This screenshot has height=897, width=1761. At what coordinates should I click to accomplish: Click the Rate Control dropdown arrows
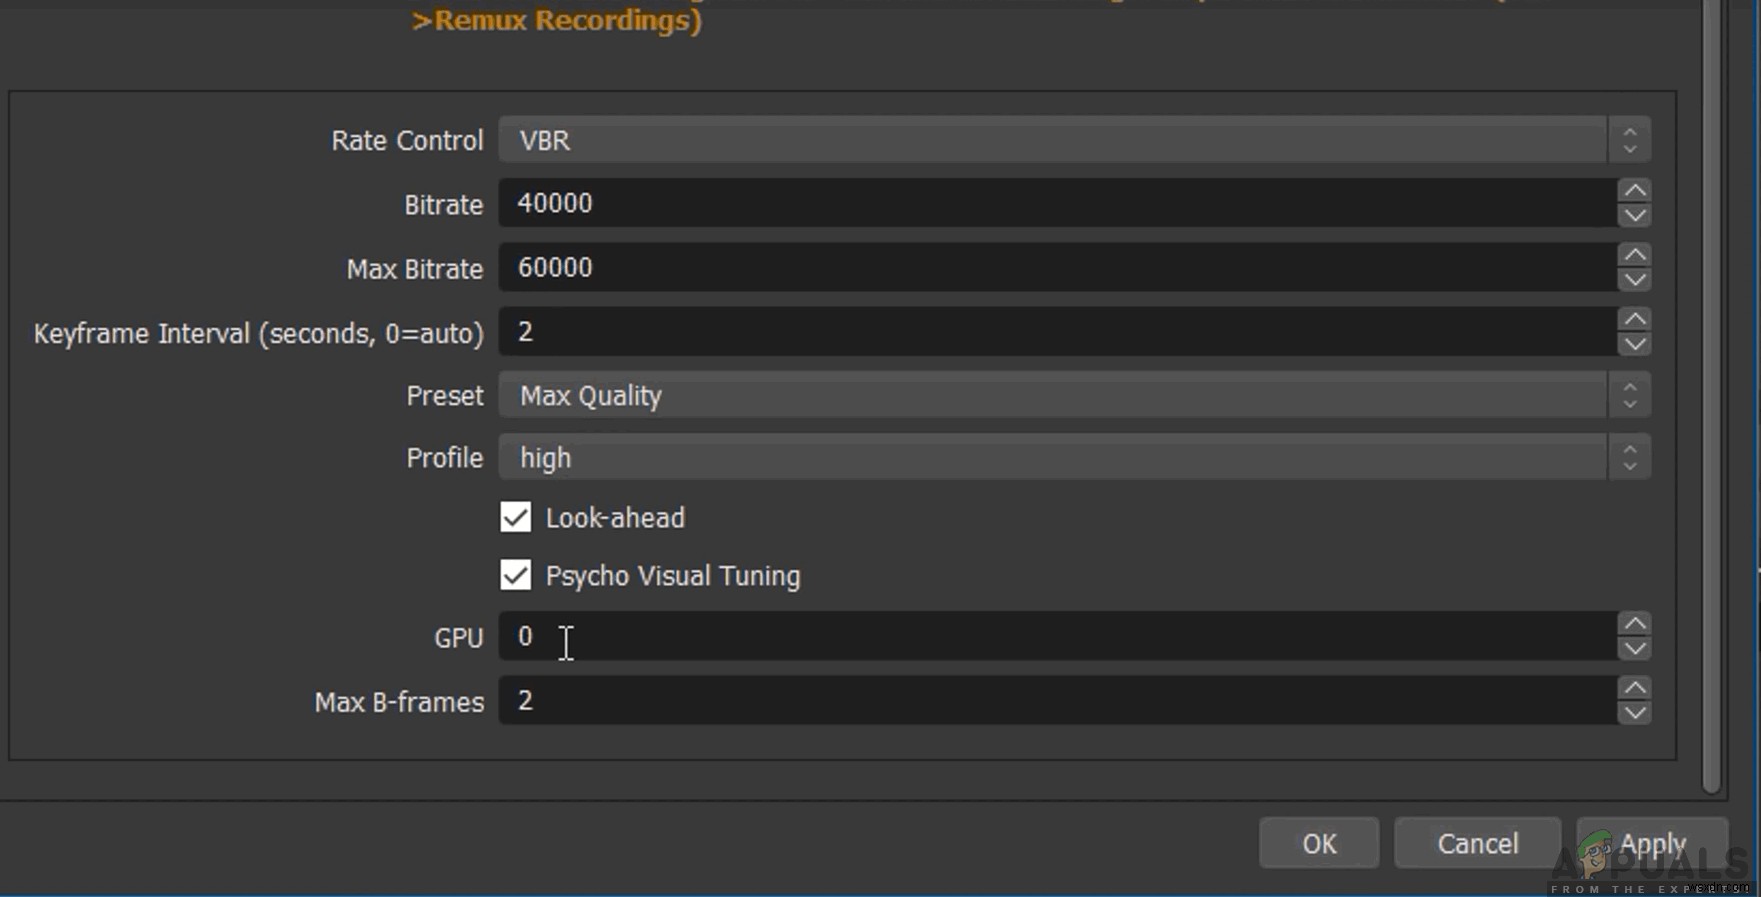click(1630, 140)
